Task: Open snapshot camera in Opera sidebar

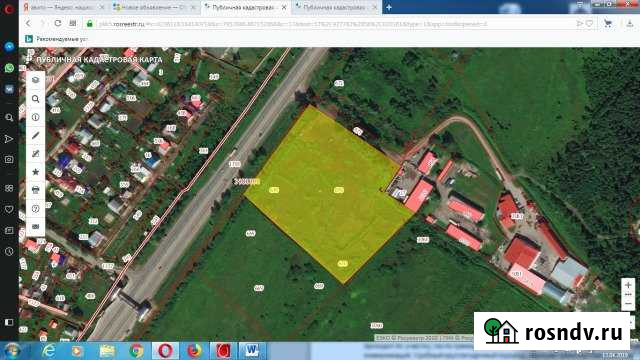Action: pyautogui.click(x=9, y=160)
